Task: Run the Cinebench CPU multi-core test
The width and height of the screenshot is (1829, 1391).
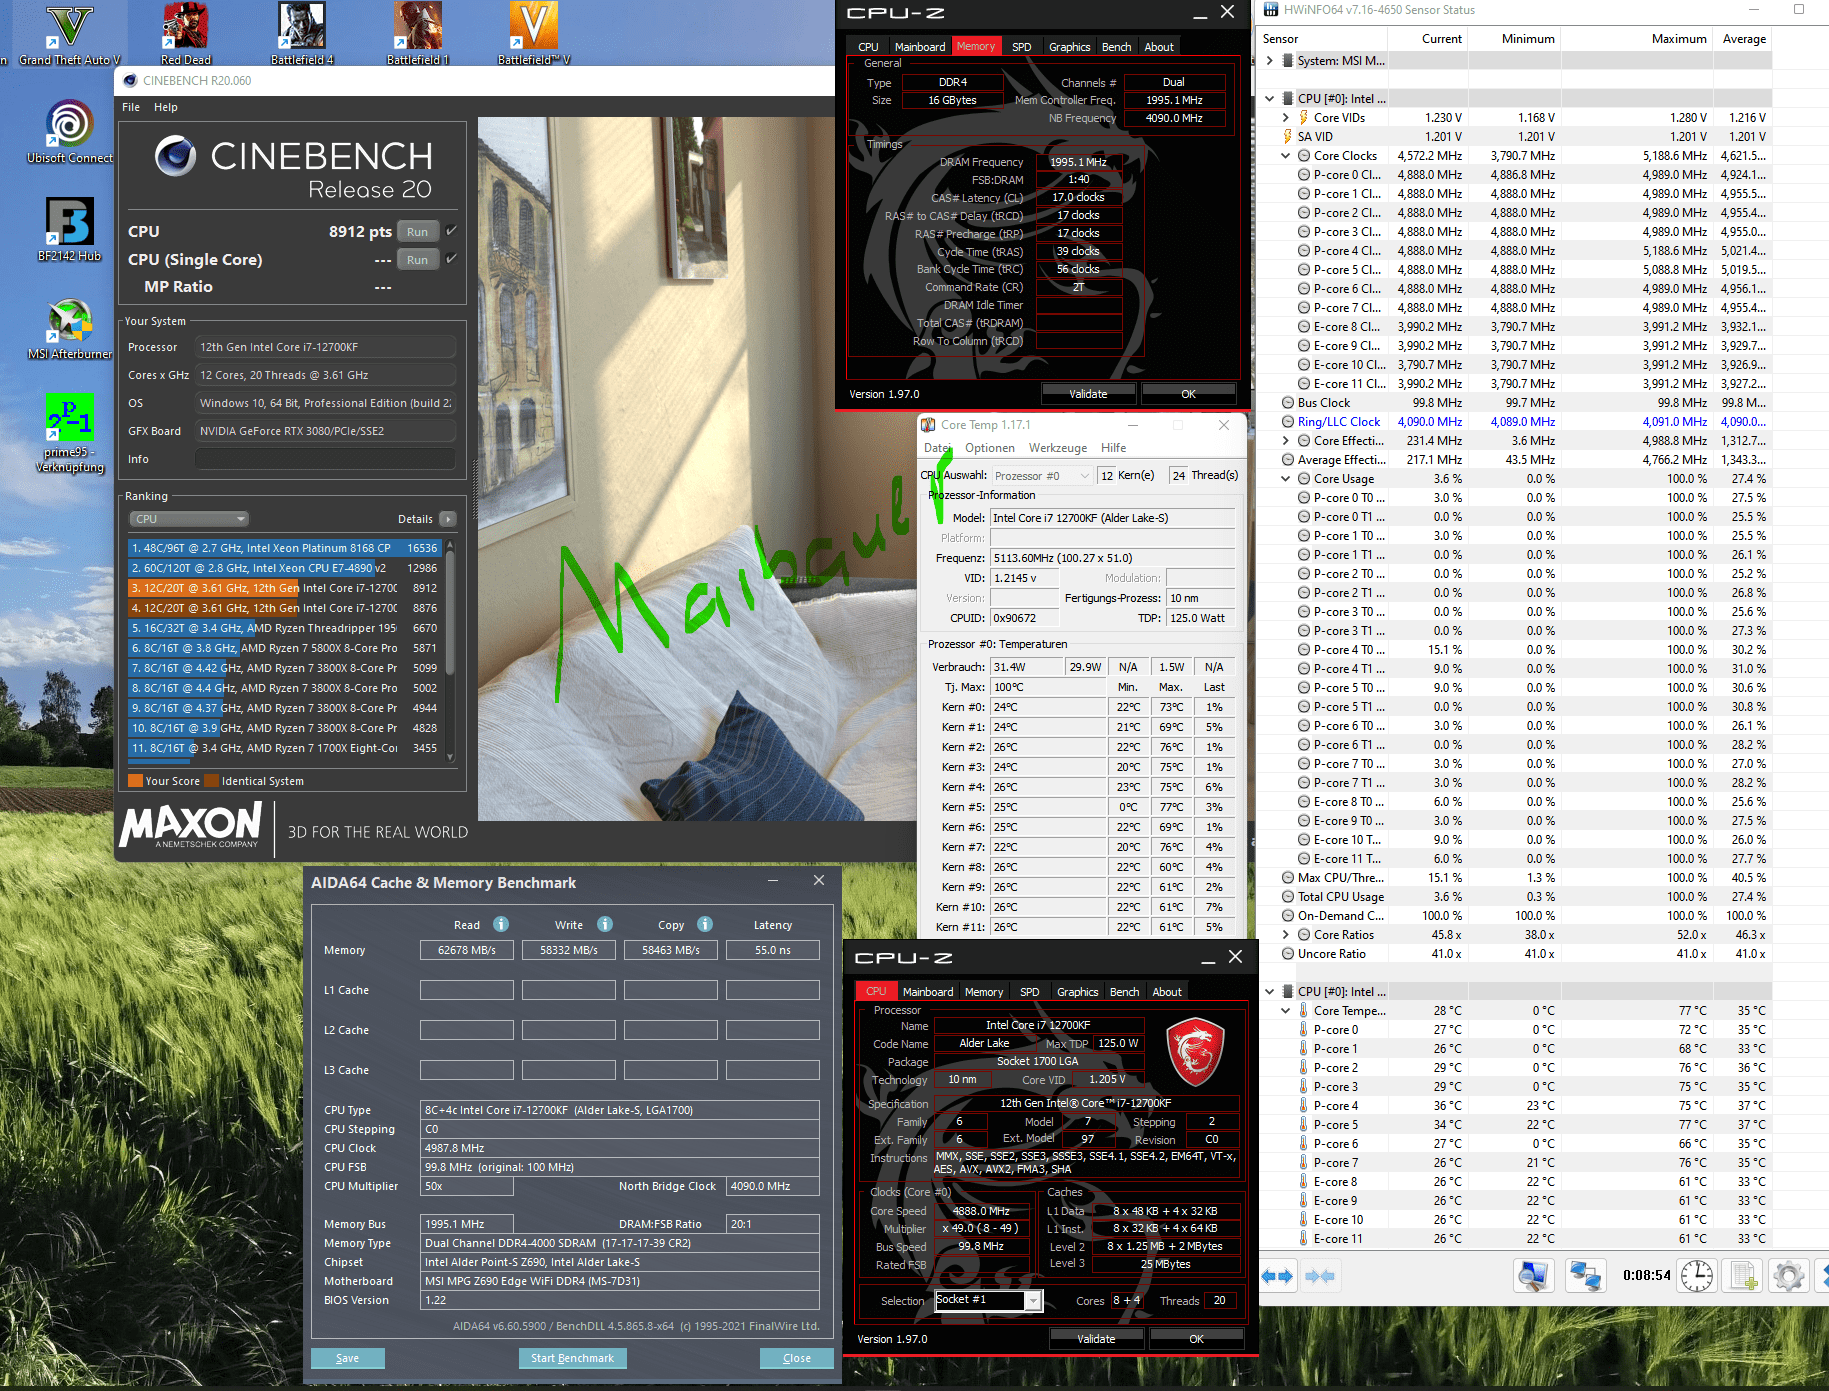Action: 418,232
